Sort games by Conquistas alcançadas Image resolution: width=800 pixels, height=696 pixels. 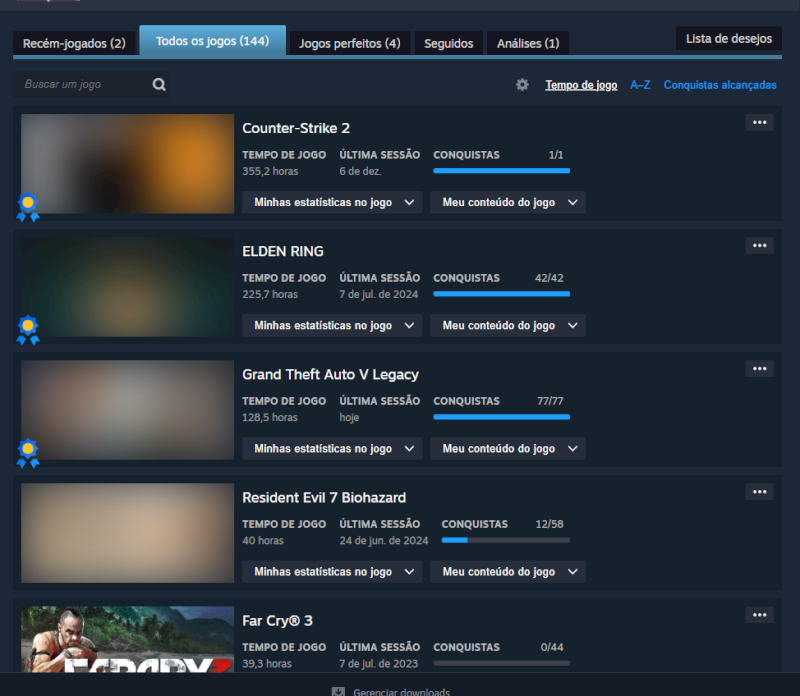coord(720,85)
